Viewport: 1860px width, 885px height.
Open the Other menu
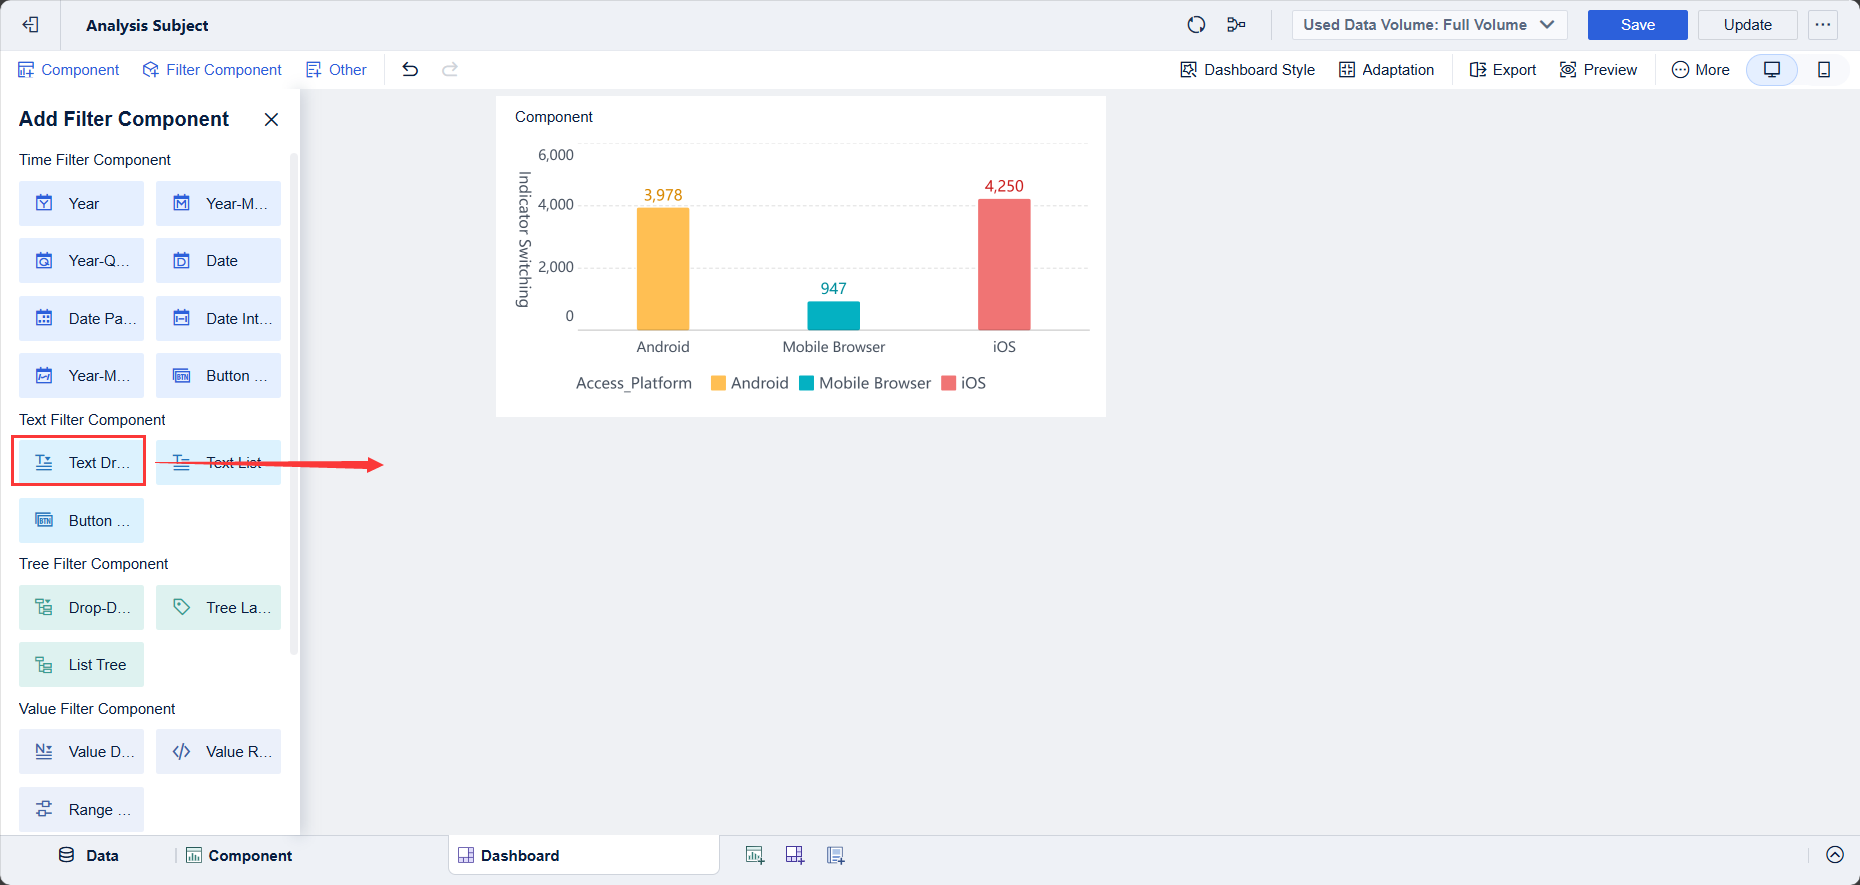pyautogui.click(x=336, y=70)
